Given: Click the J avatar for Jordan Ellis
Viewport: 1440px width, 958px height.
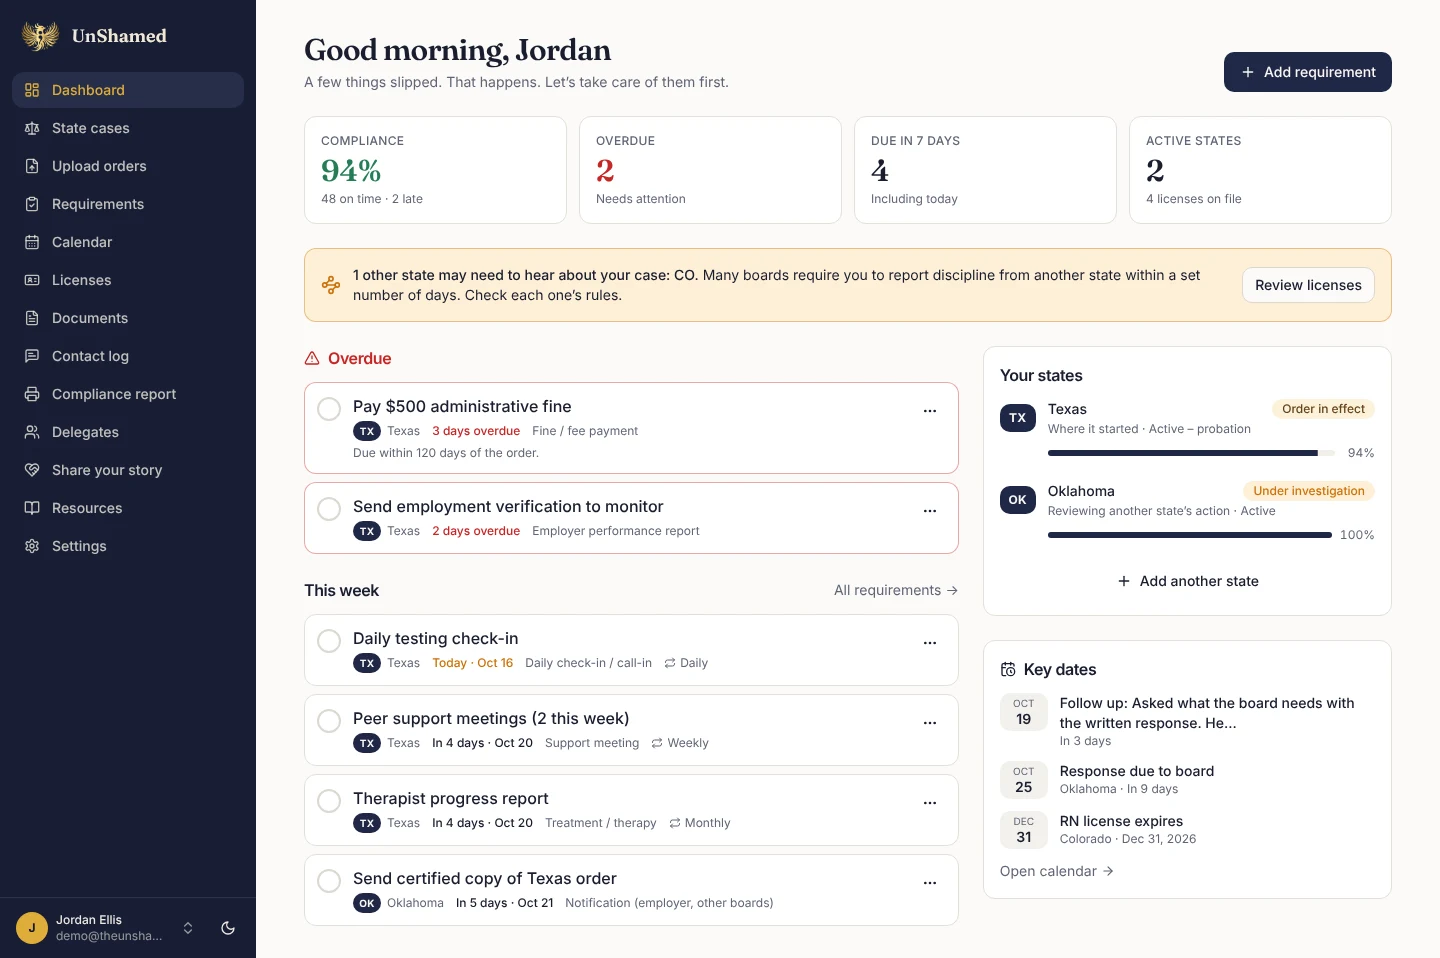Looking at the screenshot, I should coord(32,928).
